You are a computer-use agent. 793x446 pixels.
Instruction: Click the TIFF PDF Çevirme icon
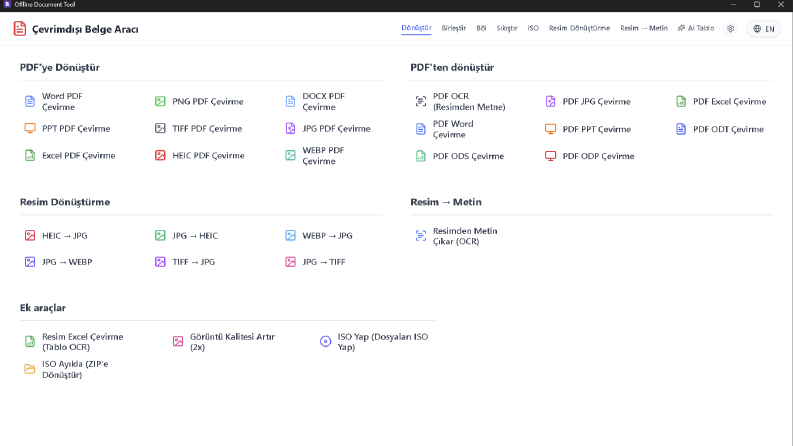pyautogui.click(x=160, y=128)
